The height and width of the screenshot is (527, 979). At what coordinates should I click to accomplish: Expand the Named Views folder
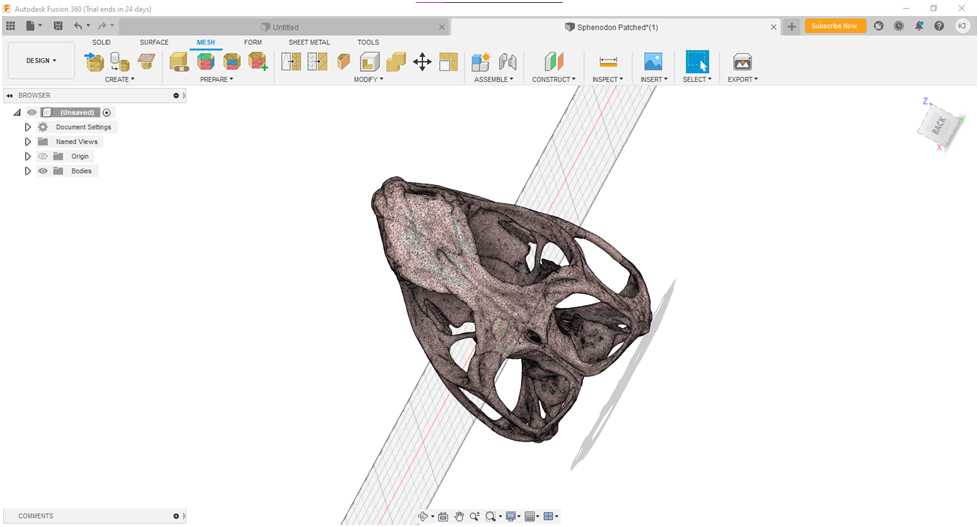(27, 142)
